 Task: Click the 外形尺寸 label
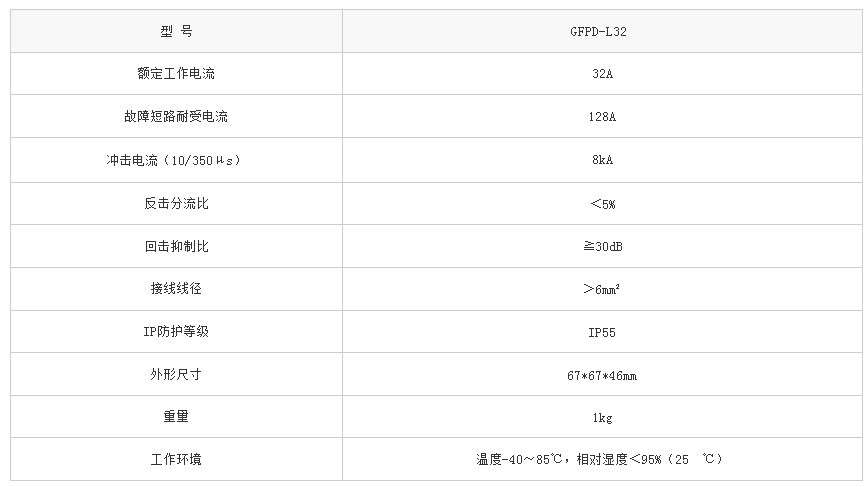[x=176, y=375]
